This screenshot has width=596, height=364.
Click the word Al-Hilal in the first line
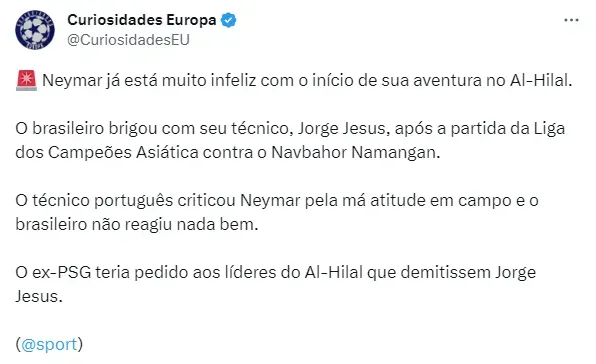tap(541, 80)
